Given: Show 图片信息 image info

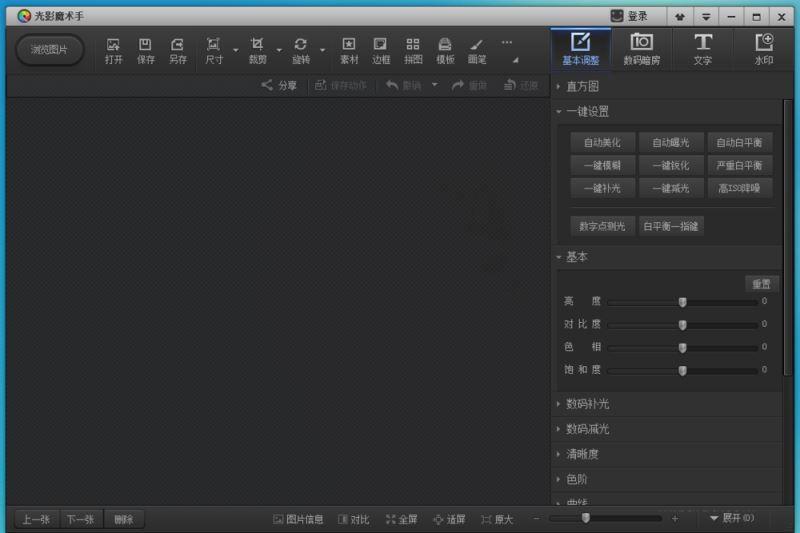Looking at the screenshot, I should pos(298,519).
